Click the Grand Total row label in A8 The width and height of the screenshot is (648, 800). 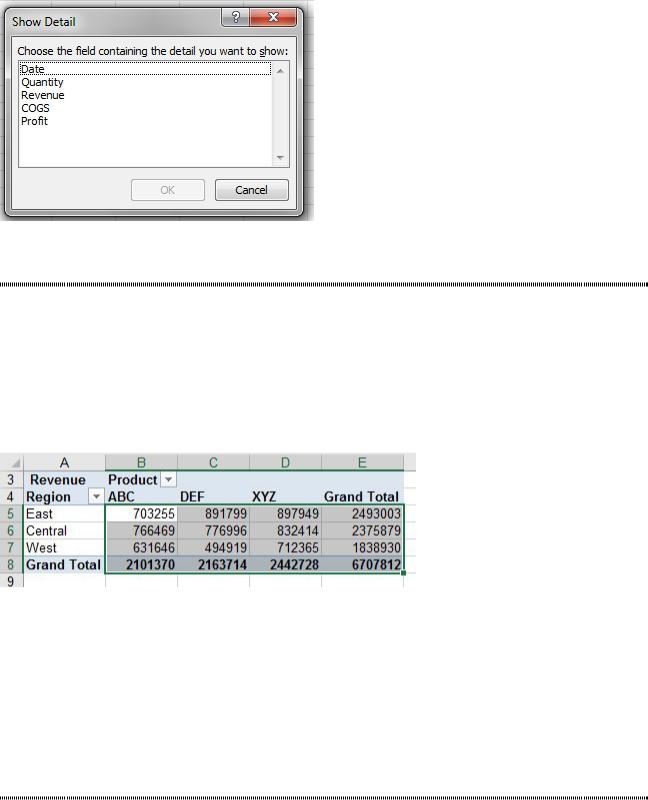pyautogui.click(x=64, y=564)
